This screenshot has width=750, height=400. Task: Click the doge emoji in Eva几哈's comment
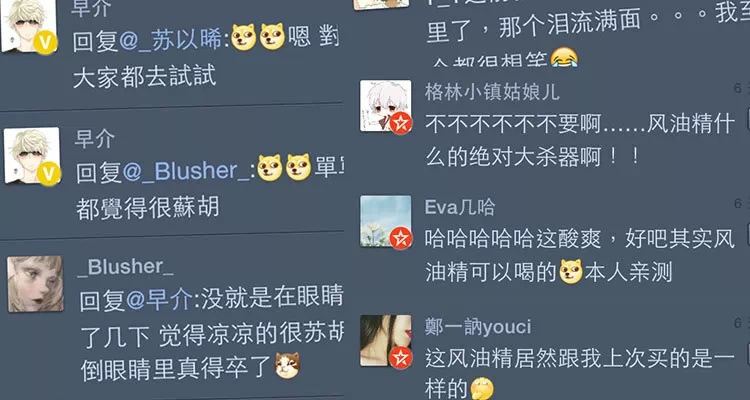[571, 272]
